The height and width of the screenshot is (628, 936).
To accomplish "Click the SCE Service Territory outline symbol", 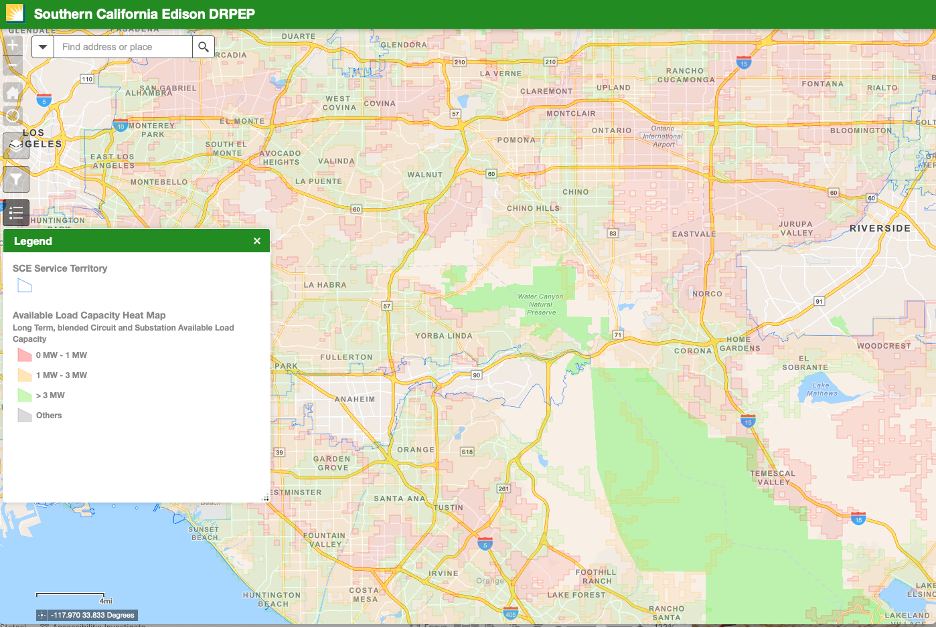I will (25, 285).
